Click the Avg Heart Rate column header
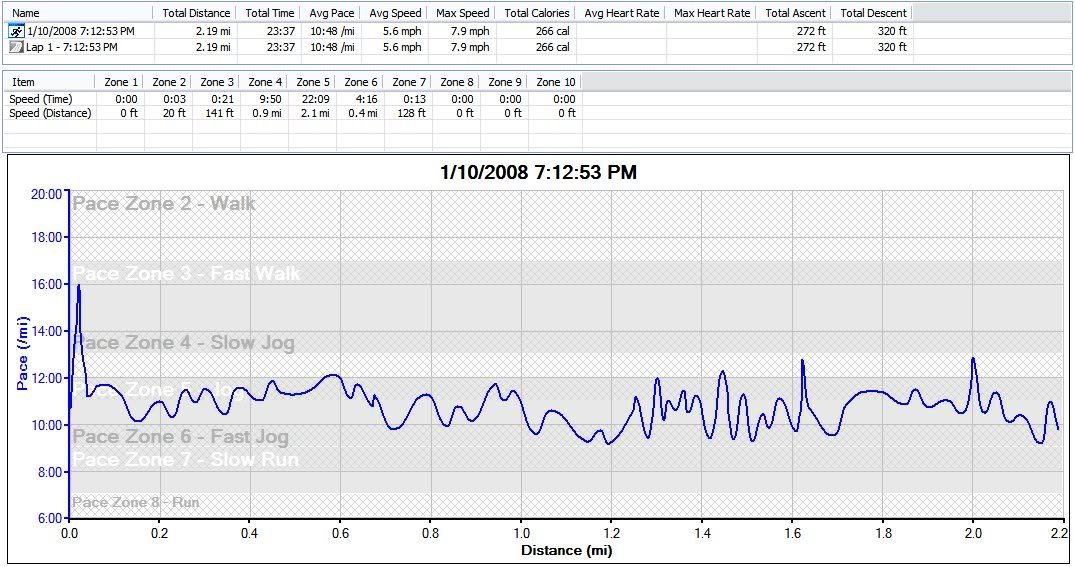 pyautogui.click(x=621, y=13)
